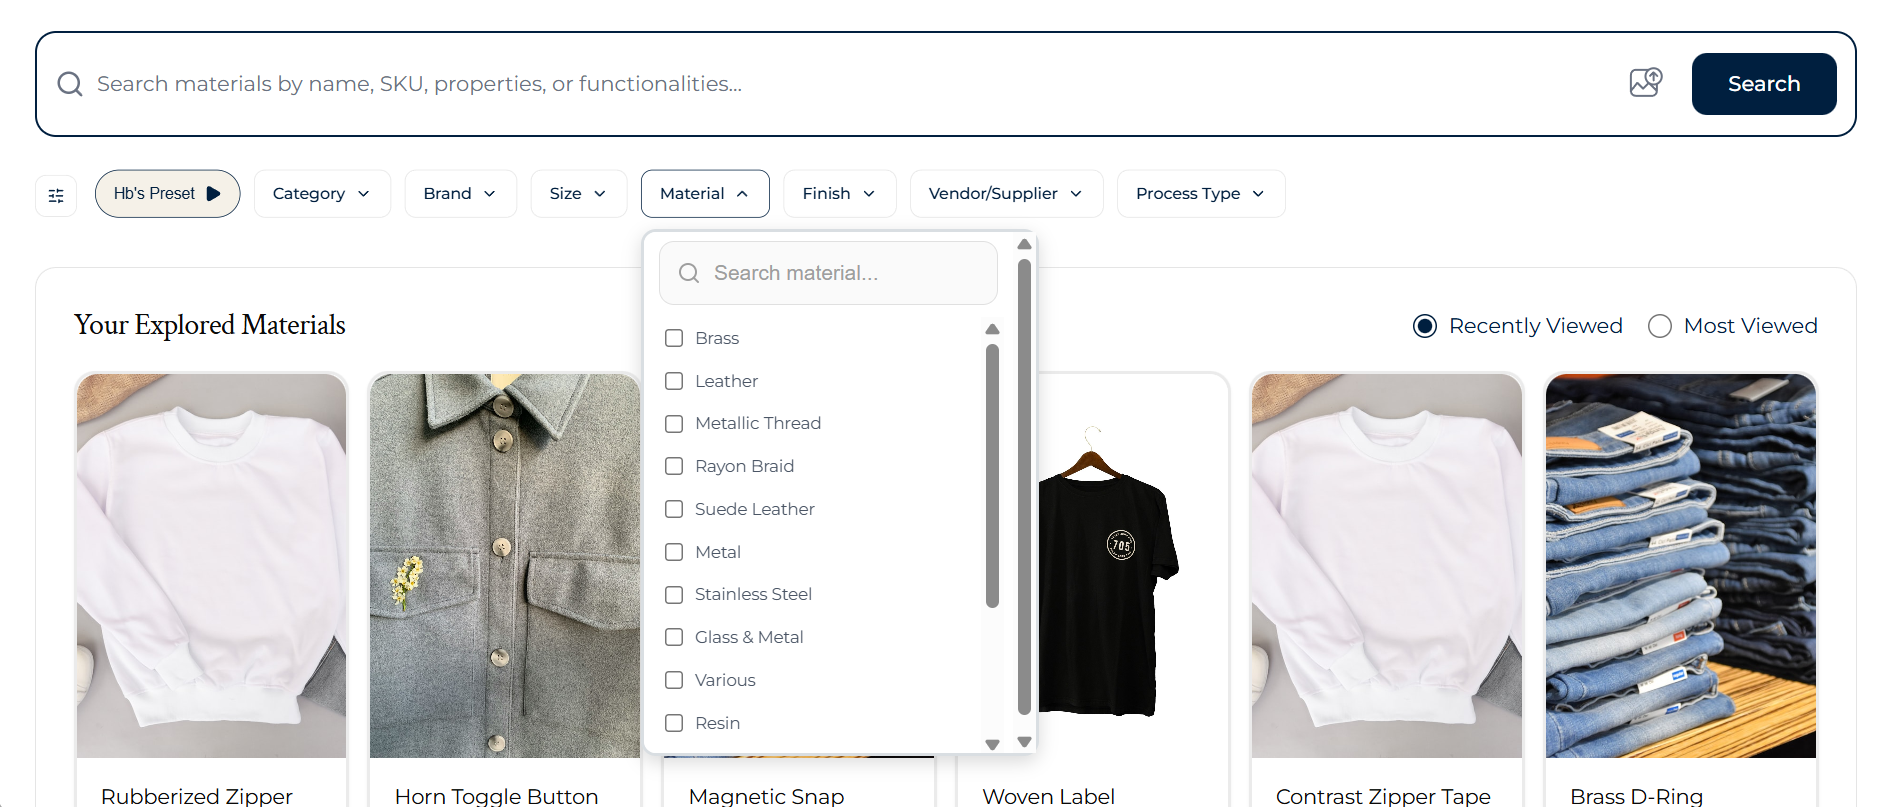The height and width of the screenshot is (807, 1884).
Task: Click the image upload search icon
Action: click(1645, 83)
